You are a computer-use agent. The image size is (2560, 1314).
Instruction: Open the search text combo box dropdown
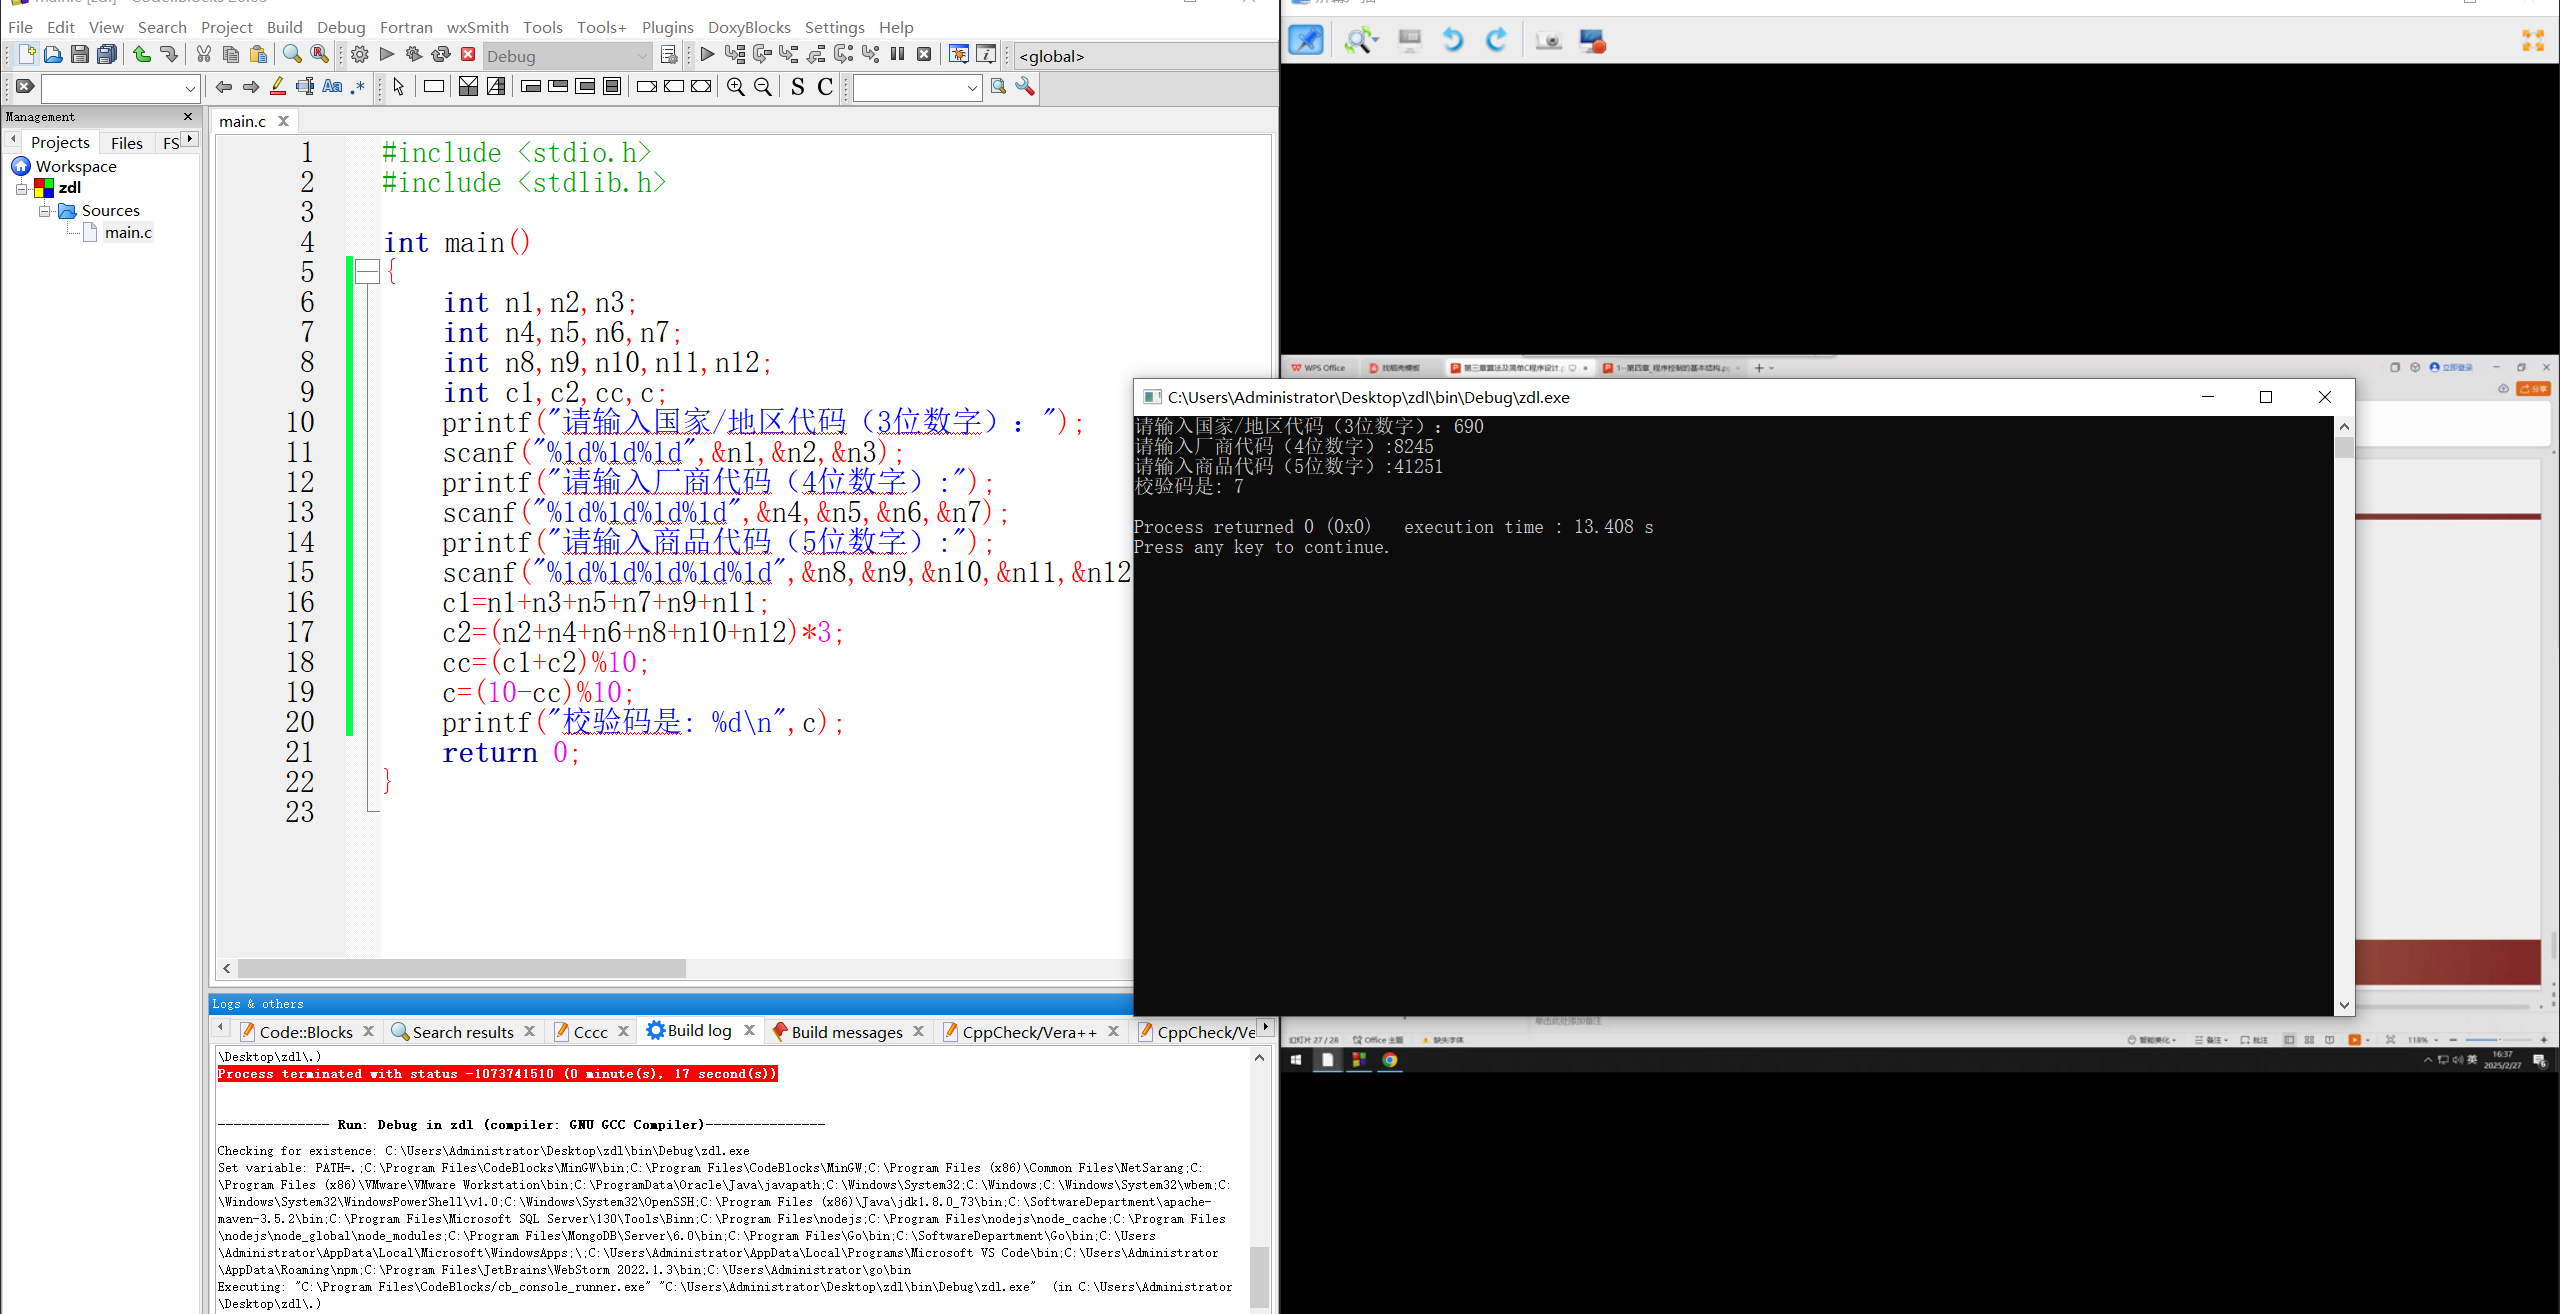point(190,88)
